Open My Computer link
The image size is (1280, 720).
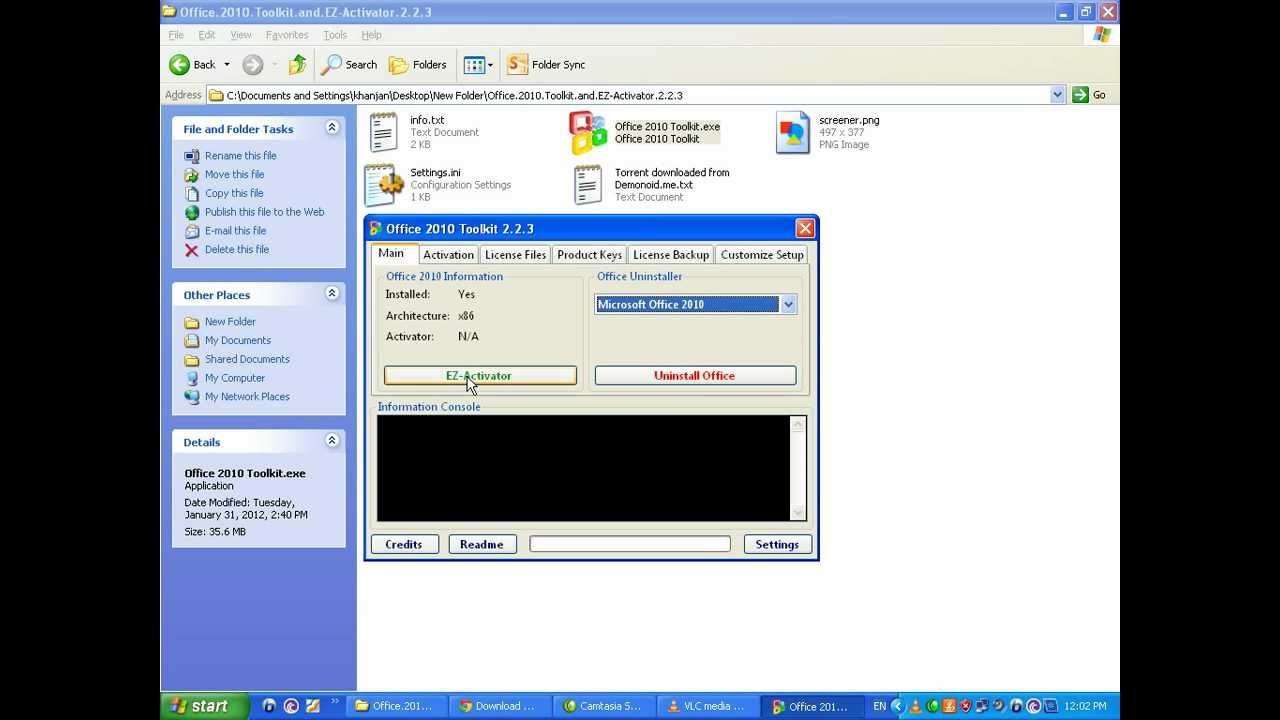coord(235,378)
